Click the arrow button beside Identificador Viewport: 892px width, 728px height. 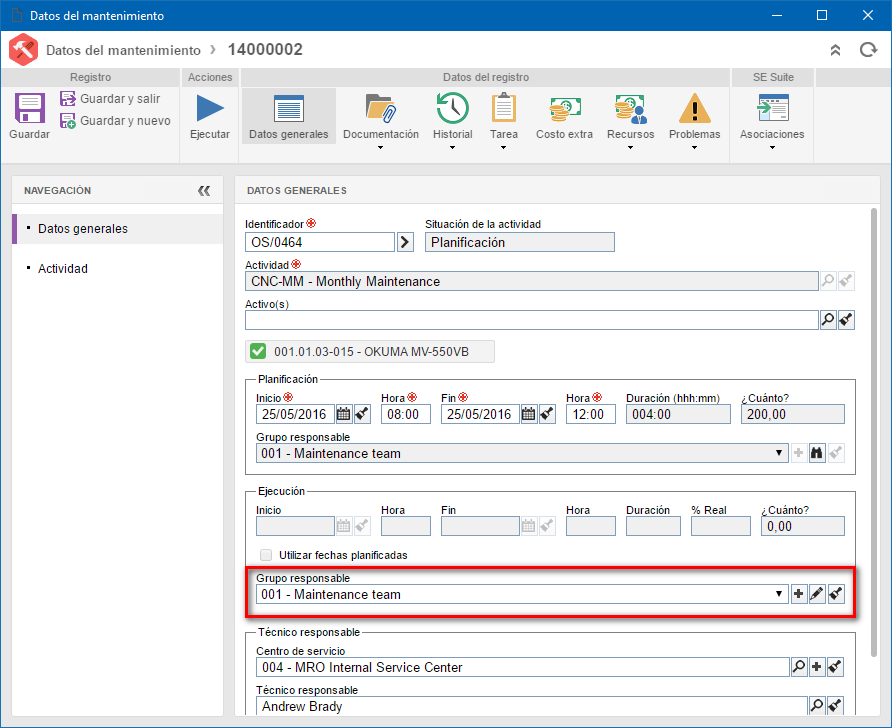[405, 242]
